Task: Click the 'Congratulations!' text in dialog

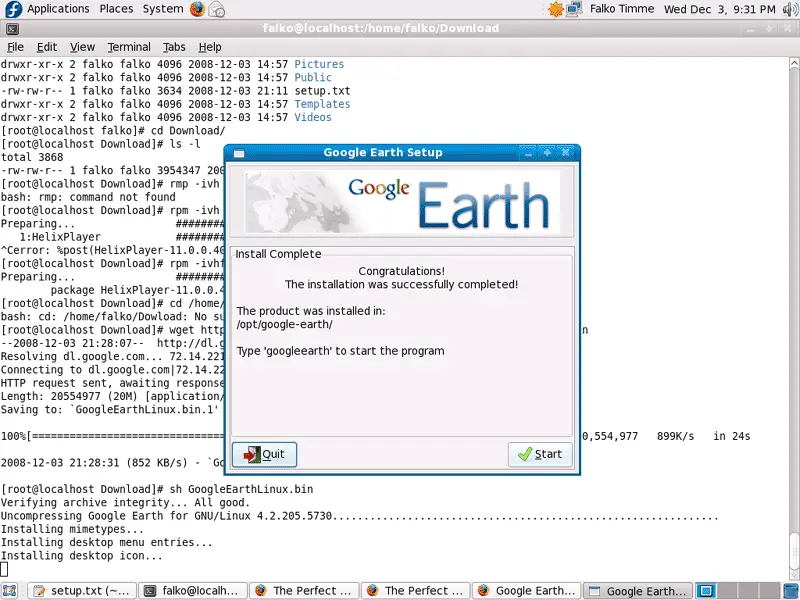Action: point(402,271)
